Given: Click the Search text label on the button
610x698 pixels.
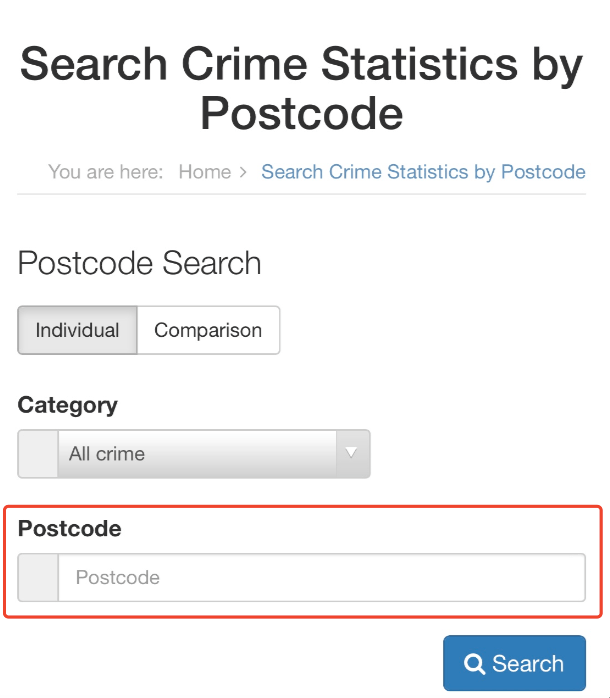Looking at the screenshot, I should click(528, 665).
